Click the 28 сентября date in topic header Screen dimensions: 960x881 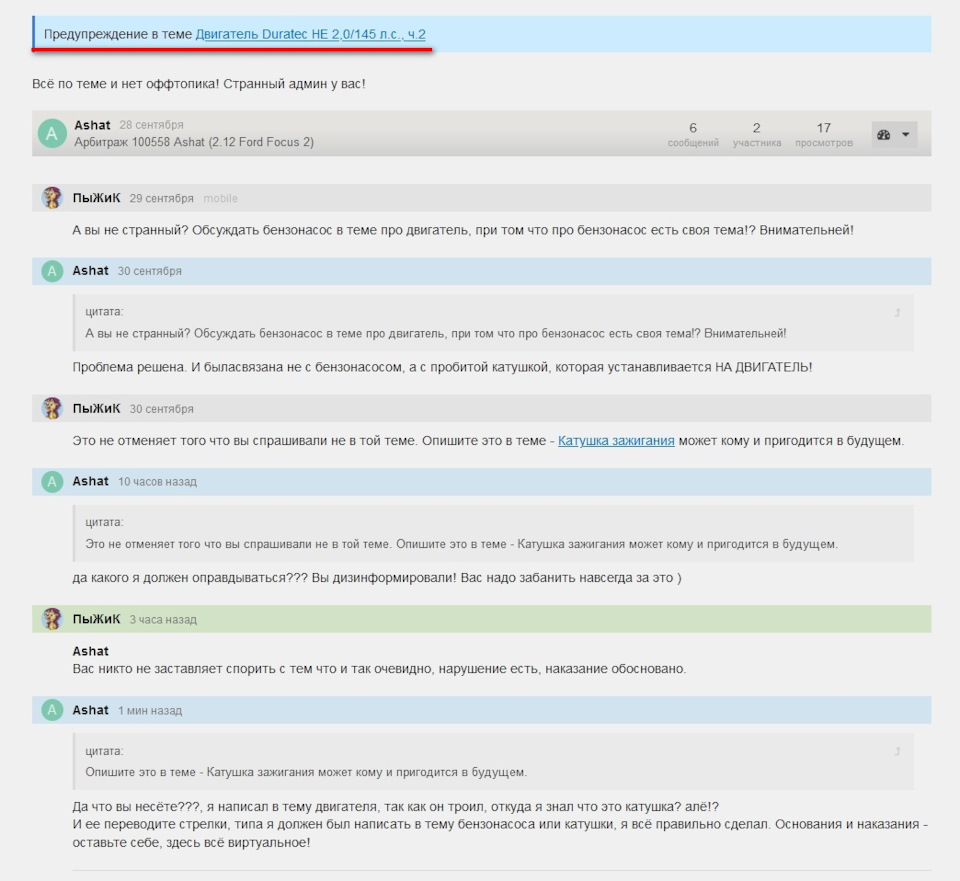[x=151, y=125]
